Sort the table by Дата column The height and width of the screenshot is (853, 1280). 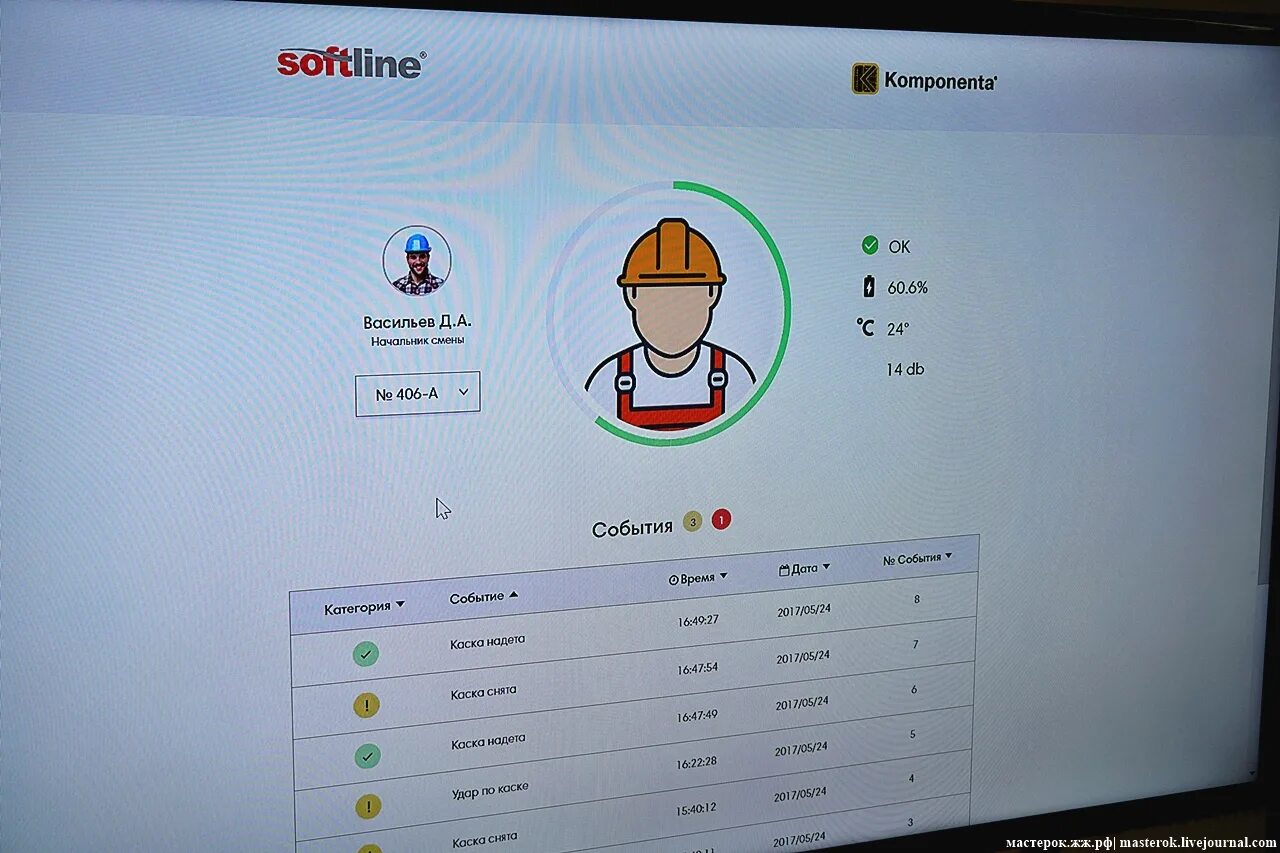[x=804, y=568]
